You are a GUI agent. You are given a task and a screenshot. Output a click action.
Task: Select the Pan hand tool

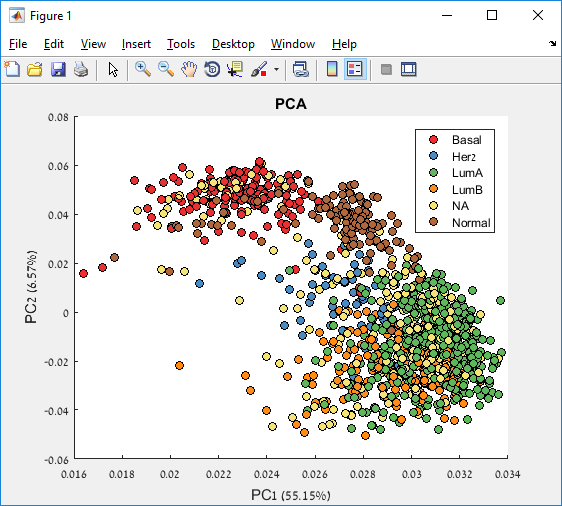pos(189,69)
